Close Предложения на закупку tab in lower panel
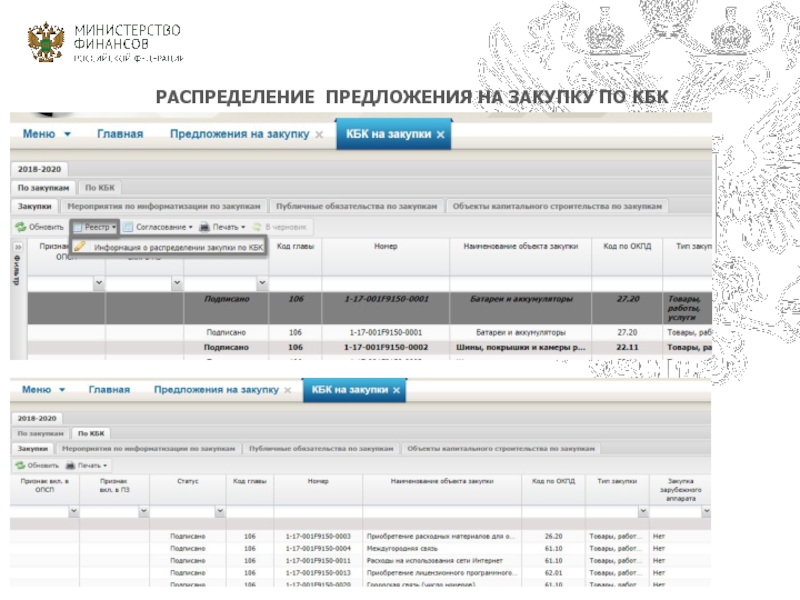800x600 pixels. 288,390
